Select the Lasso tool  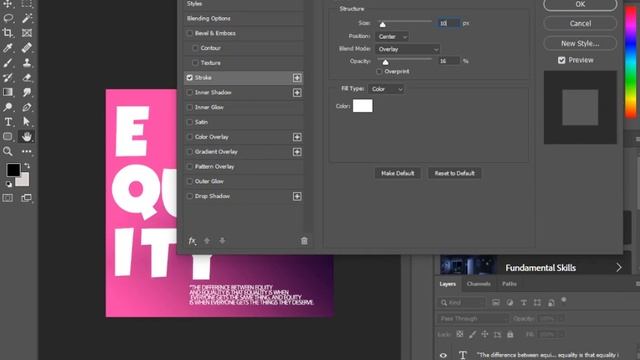(8, 18)
